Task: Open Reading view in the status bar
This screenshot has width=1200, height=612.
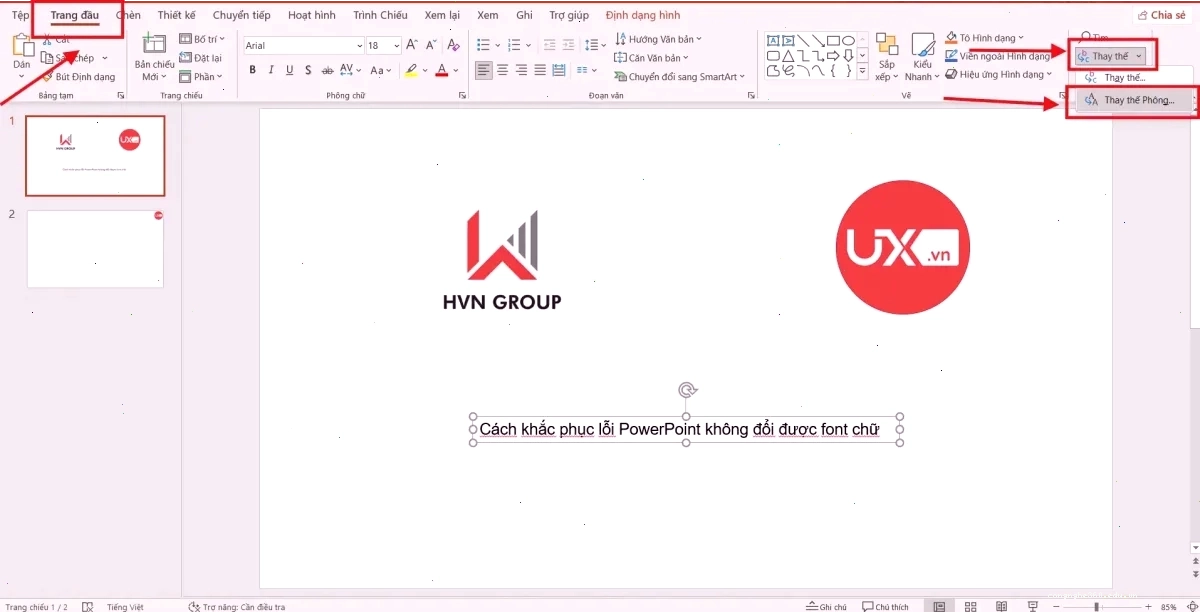Action: coord(1001,606)
